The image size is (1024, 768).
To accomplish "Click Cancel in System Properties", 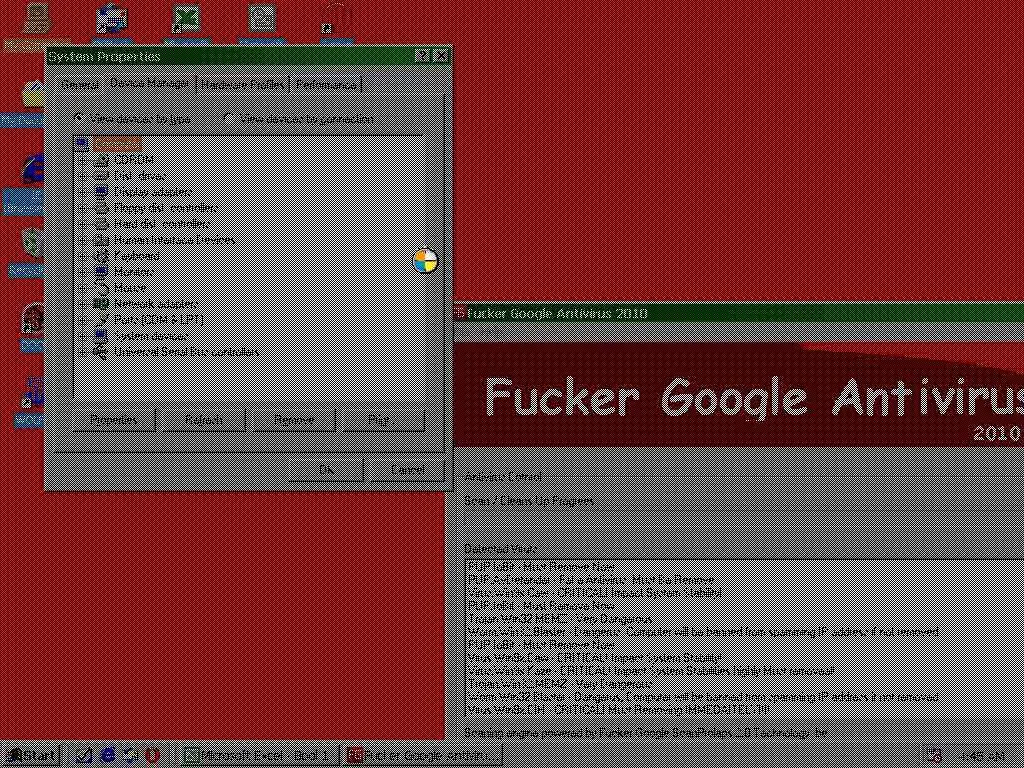I will [408, 470].
